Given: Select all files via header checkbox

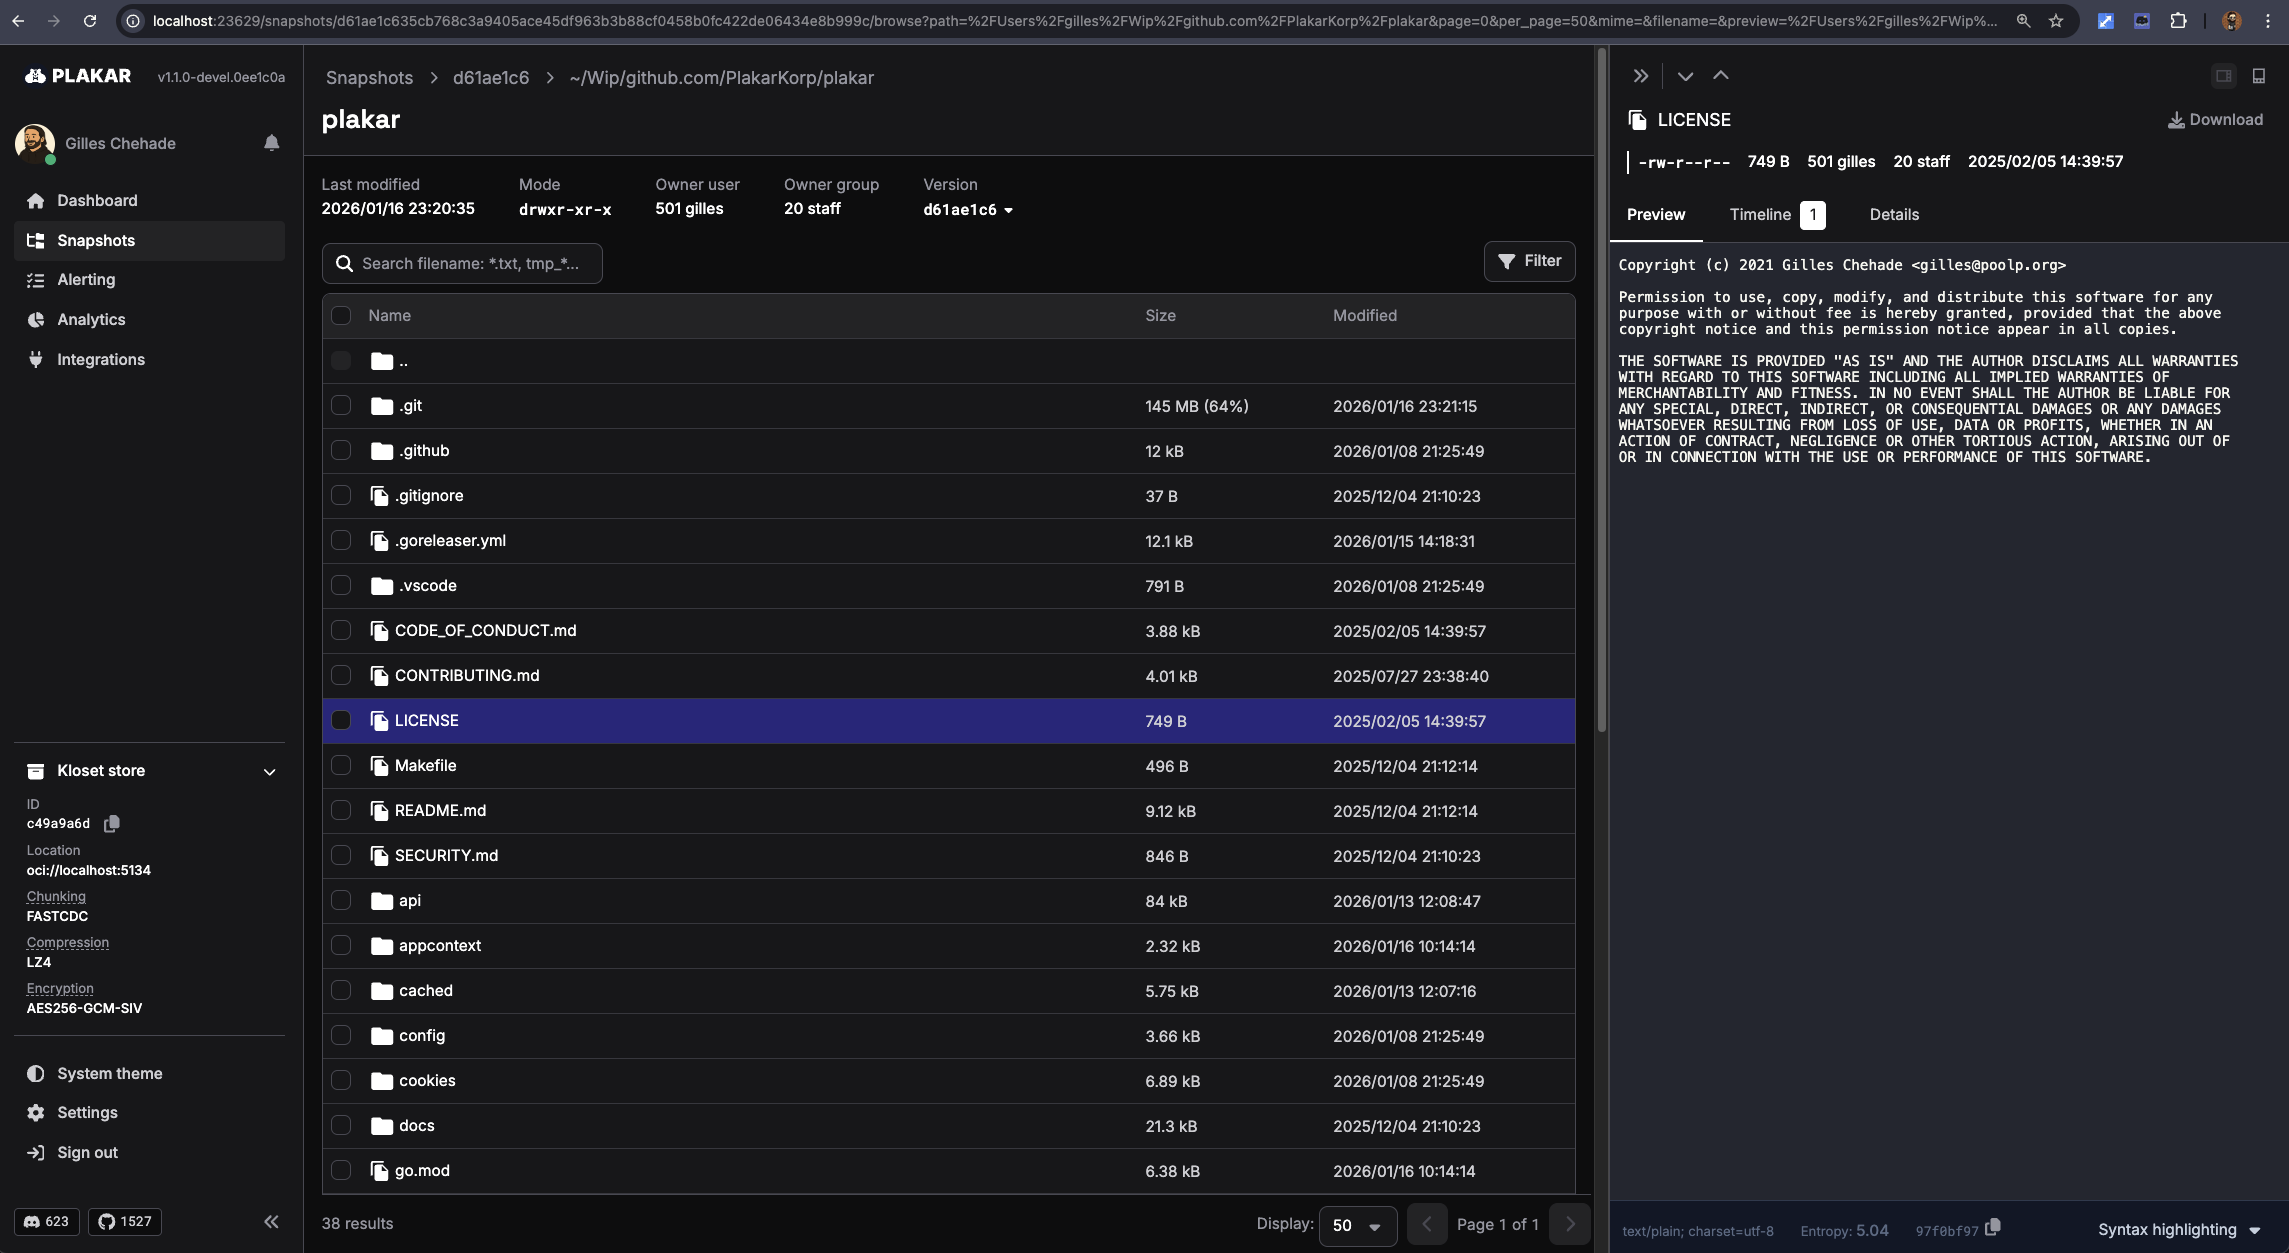Looking at the screenshot, I should pos(341,316).
